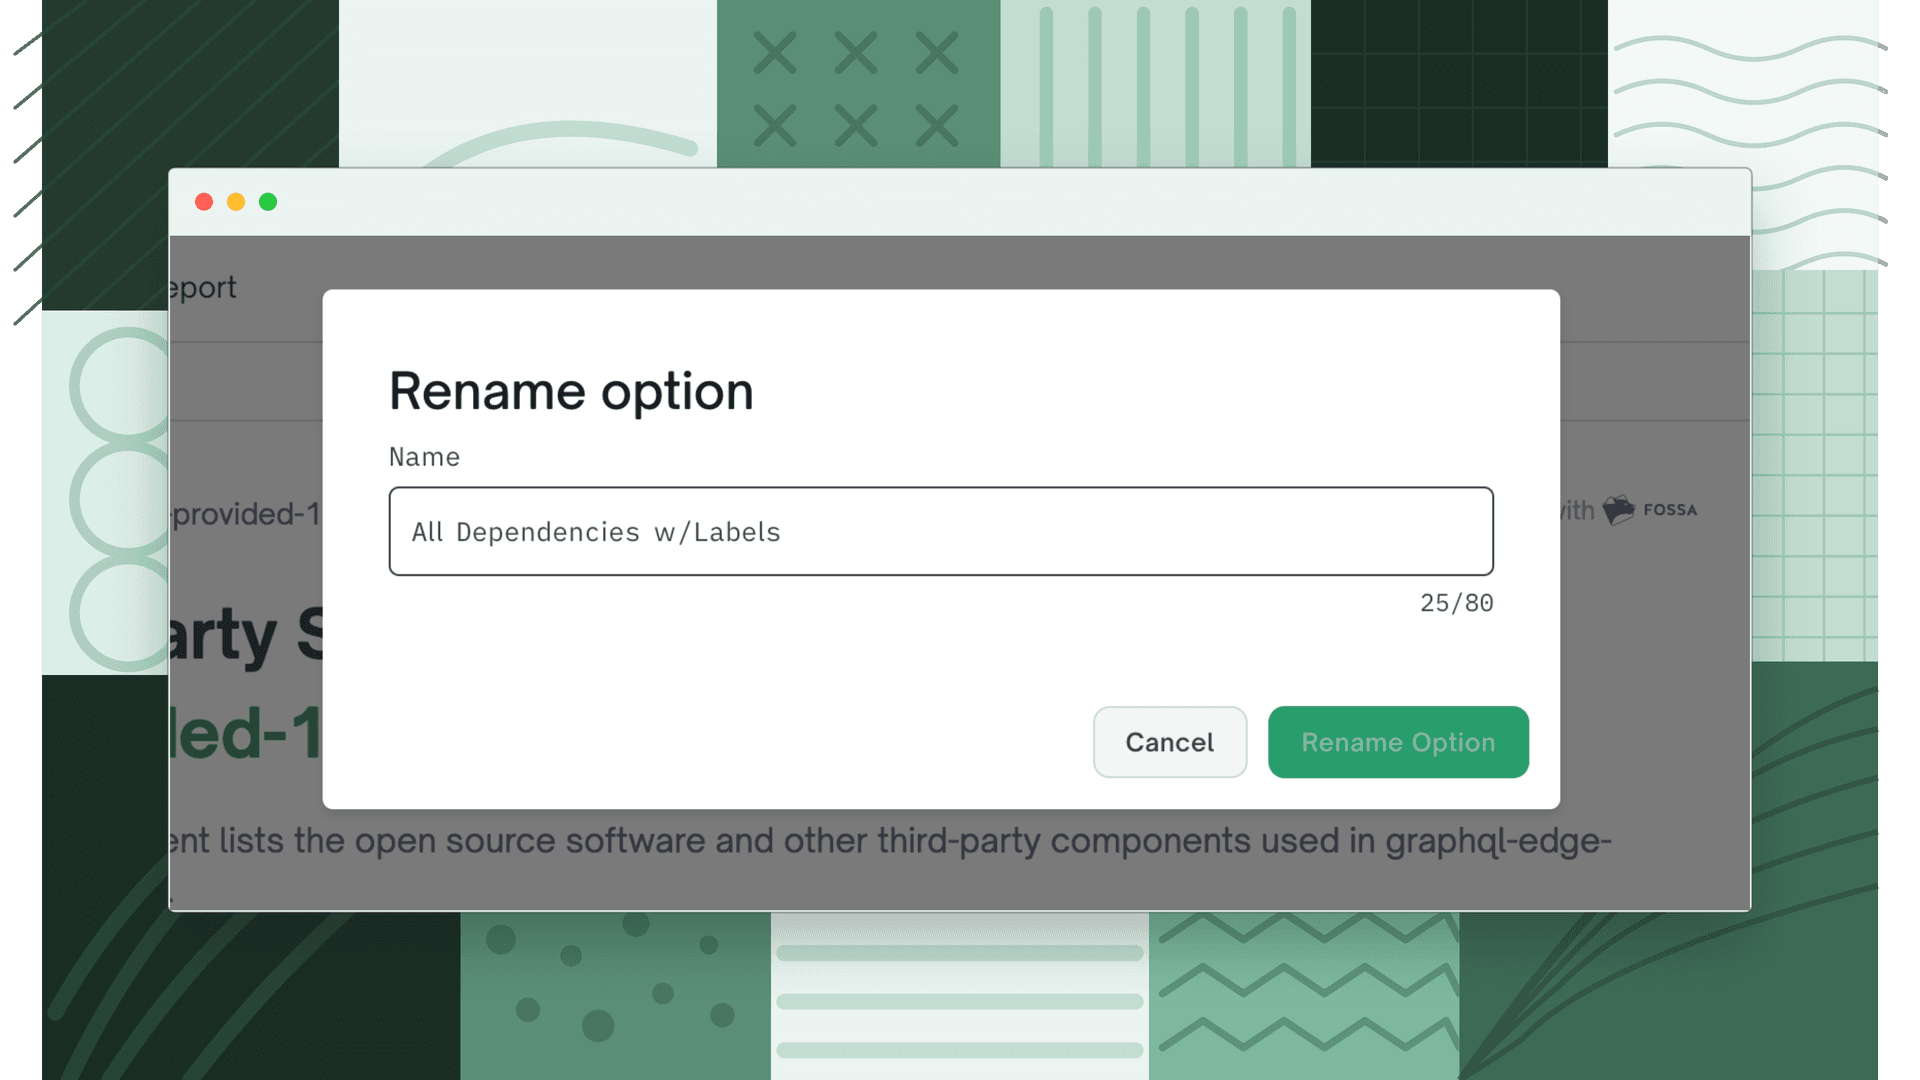Click the yellow minimize window dot
The height and width of the screenshot is (1080, 1920).
pyautogui.click(x=236, y=202)
